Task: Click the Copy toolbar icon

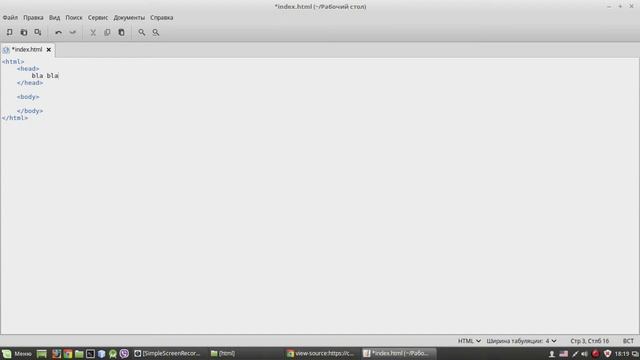Action: (x=107, y=32)
